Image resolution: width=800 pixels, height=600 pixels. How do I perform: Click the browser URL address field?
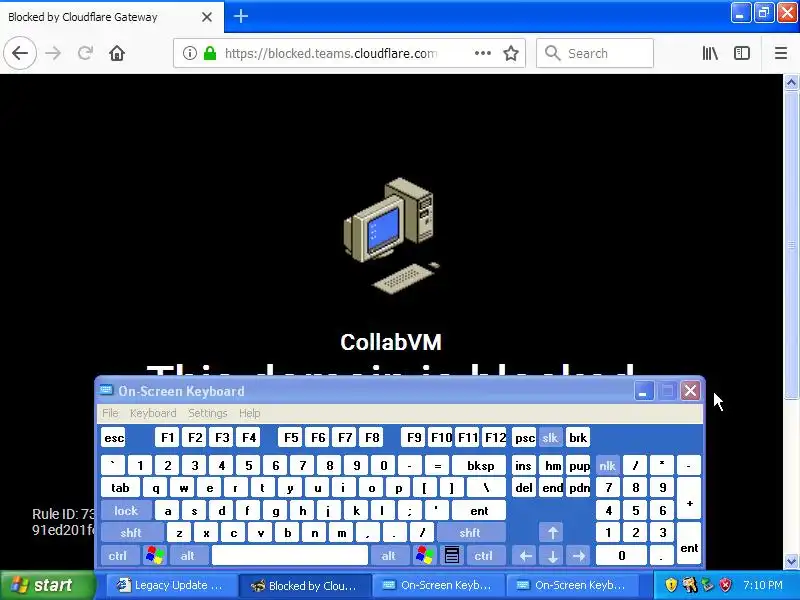click(331, 53)
